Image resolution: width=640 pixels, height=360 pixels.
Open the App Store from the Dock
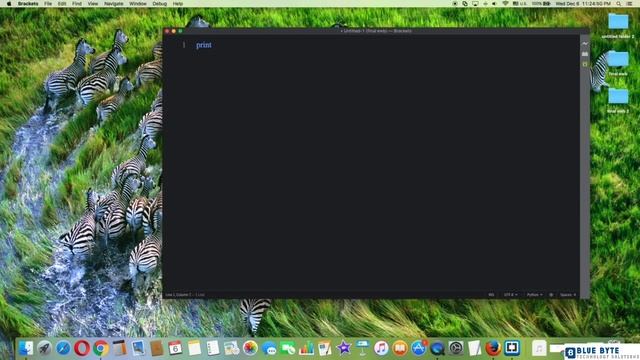[x=419, y=348]
